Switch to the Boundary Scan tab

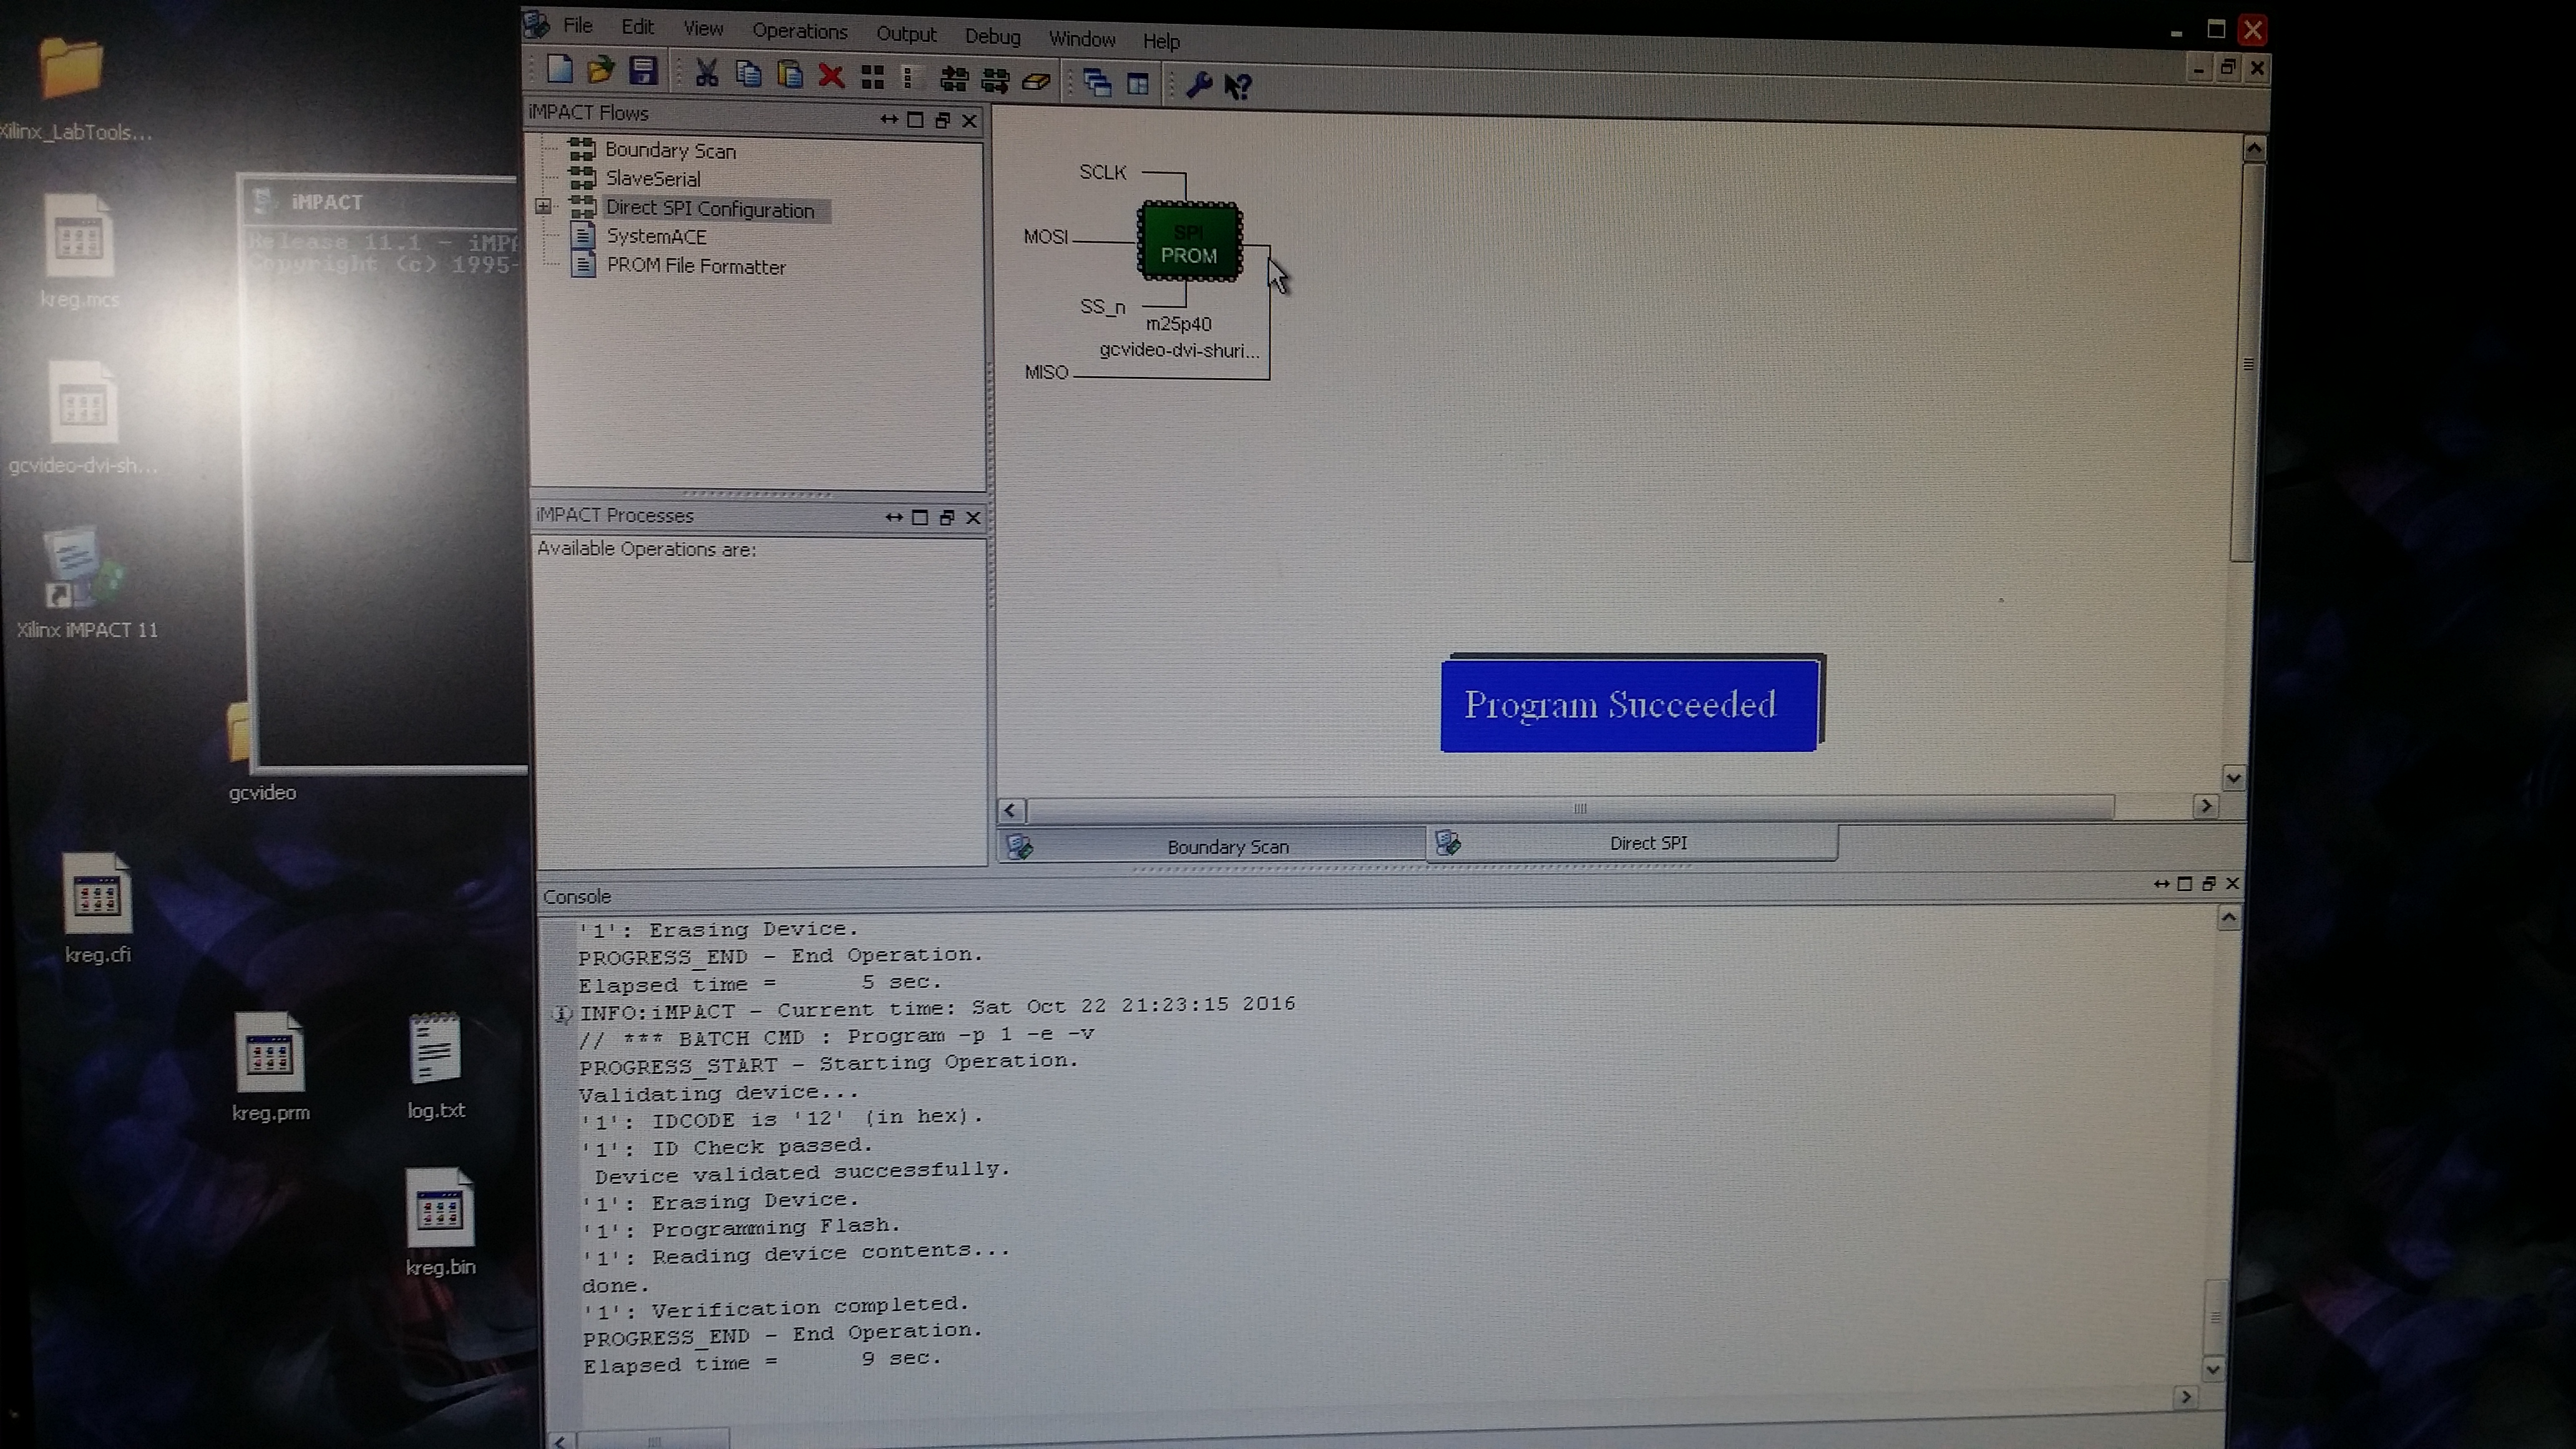coord(1212,846)
